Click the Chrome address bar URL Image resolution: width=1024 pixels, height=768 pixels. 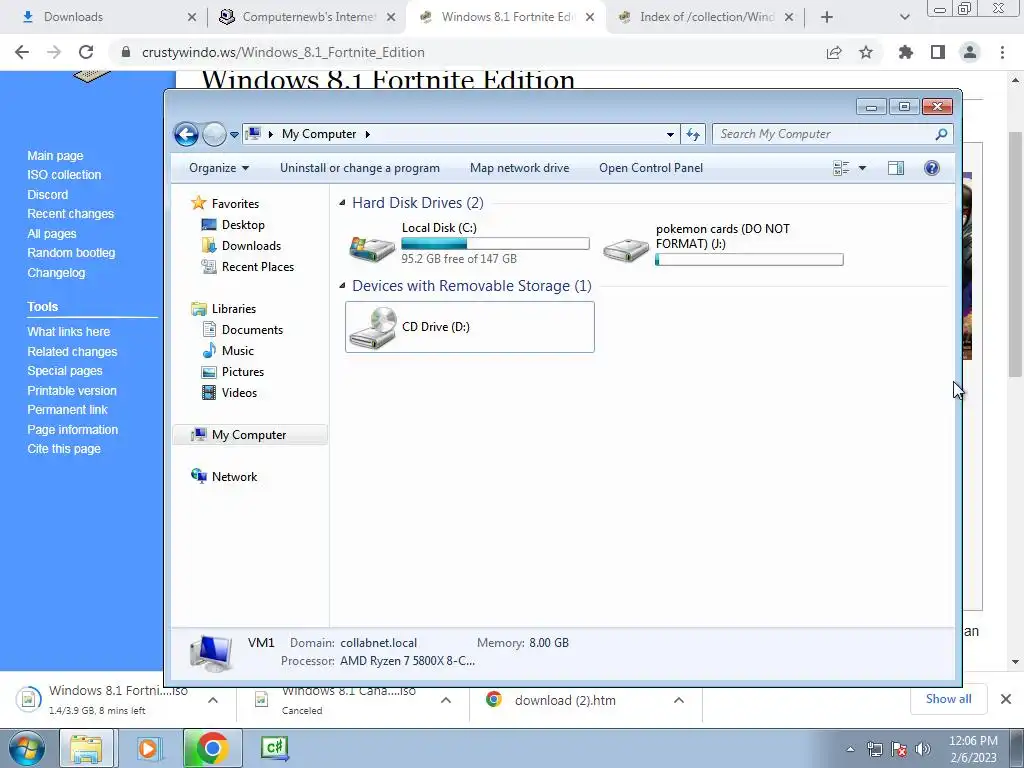click(283, 52)
